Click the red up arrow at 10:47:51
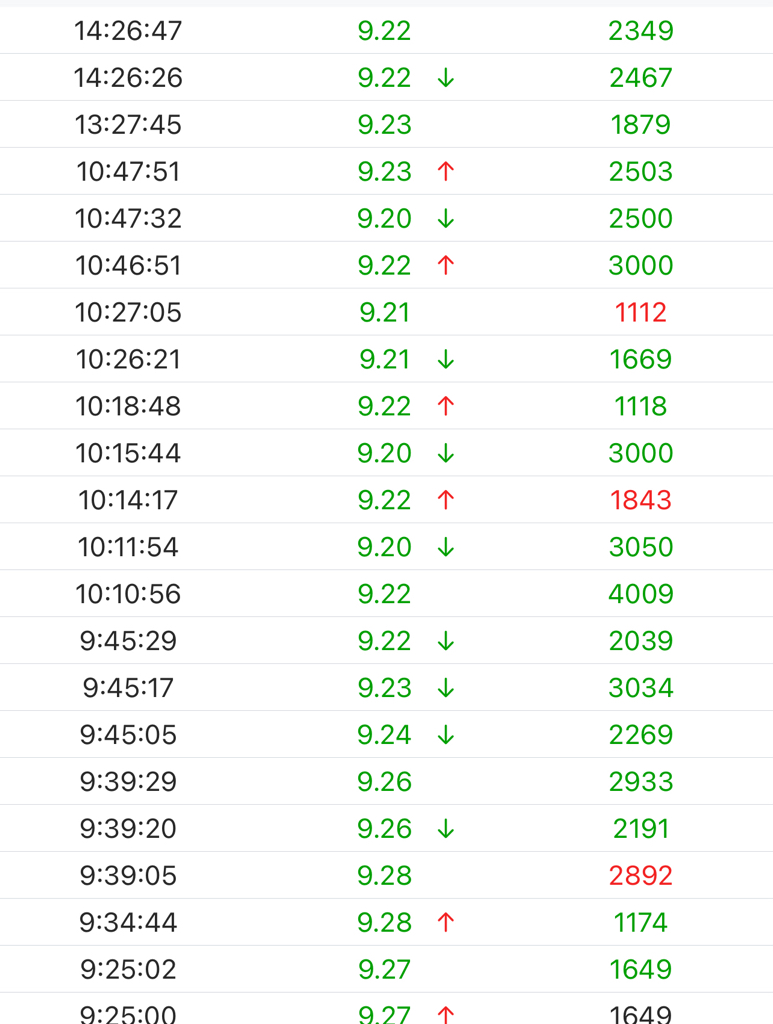773x1024 pixels. click(446, 172)
